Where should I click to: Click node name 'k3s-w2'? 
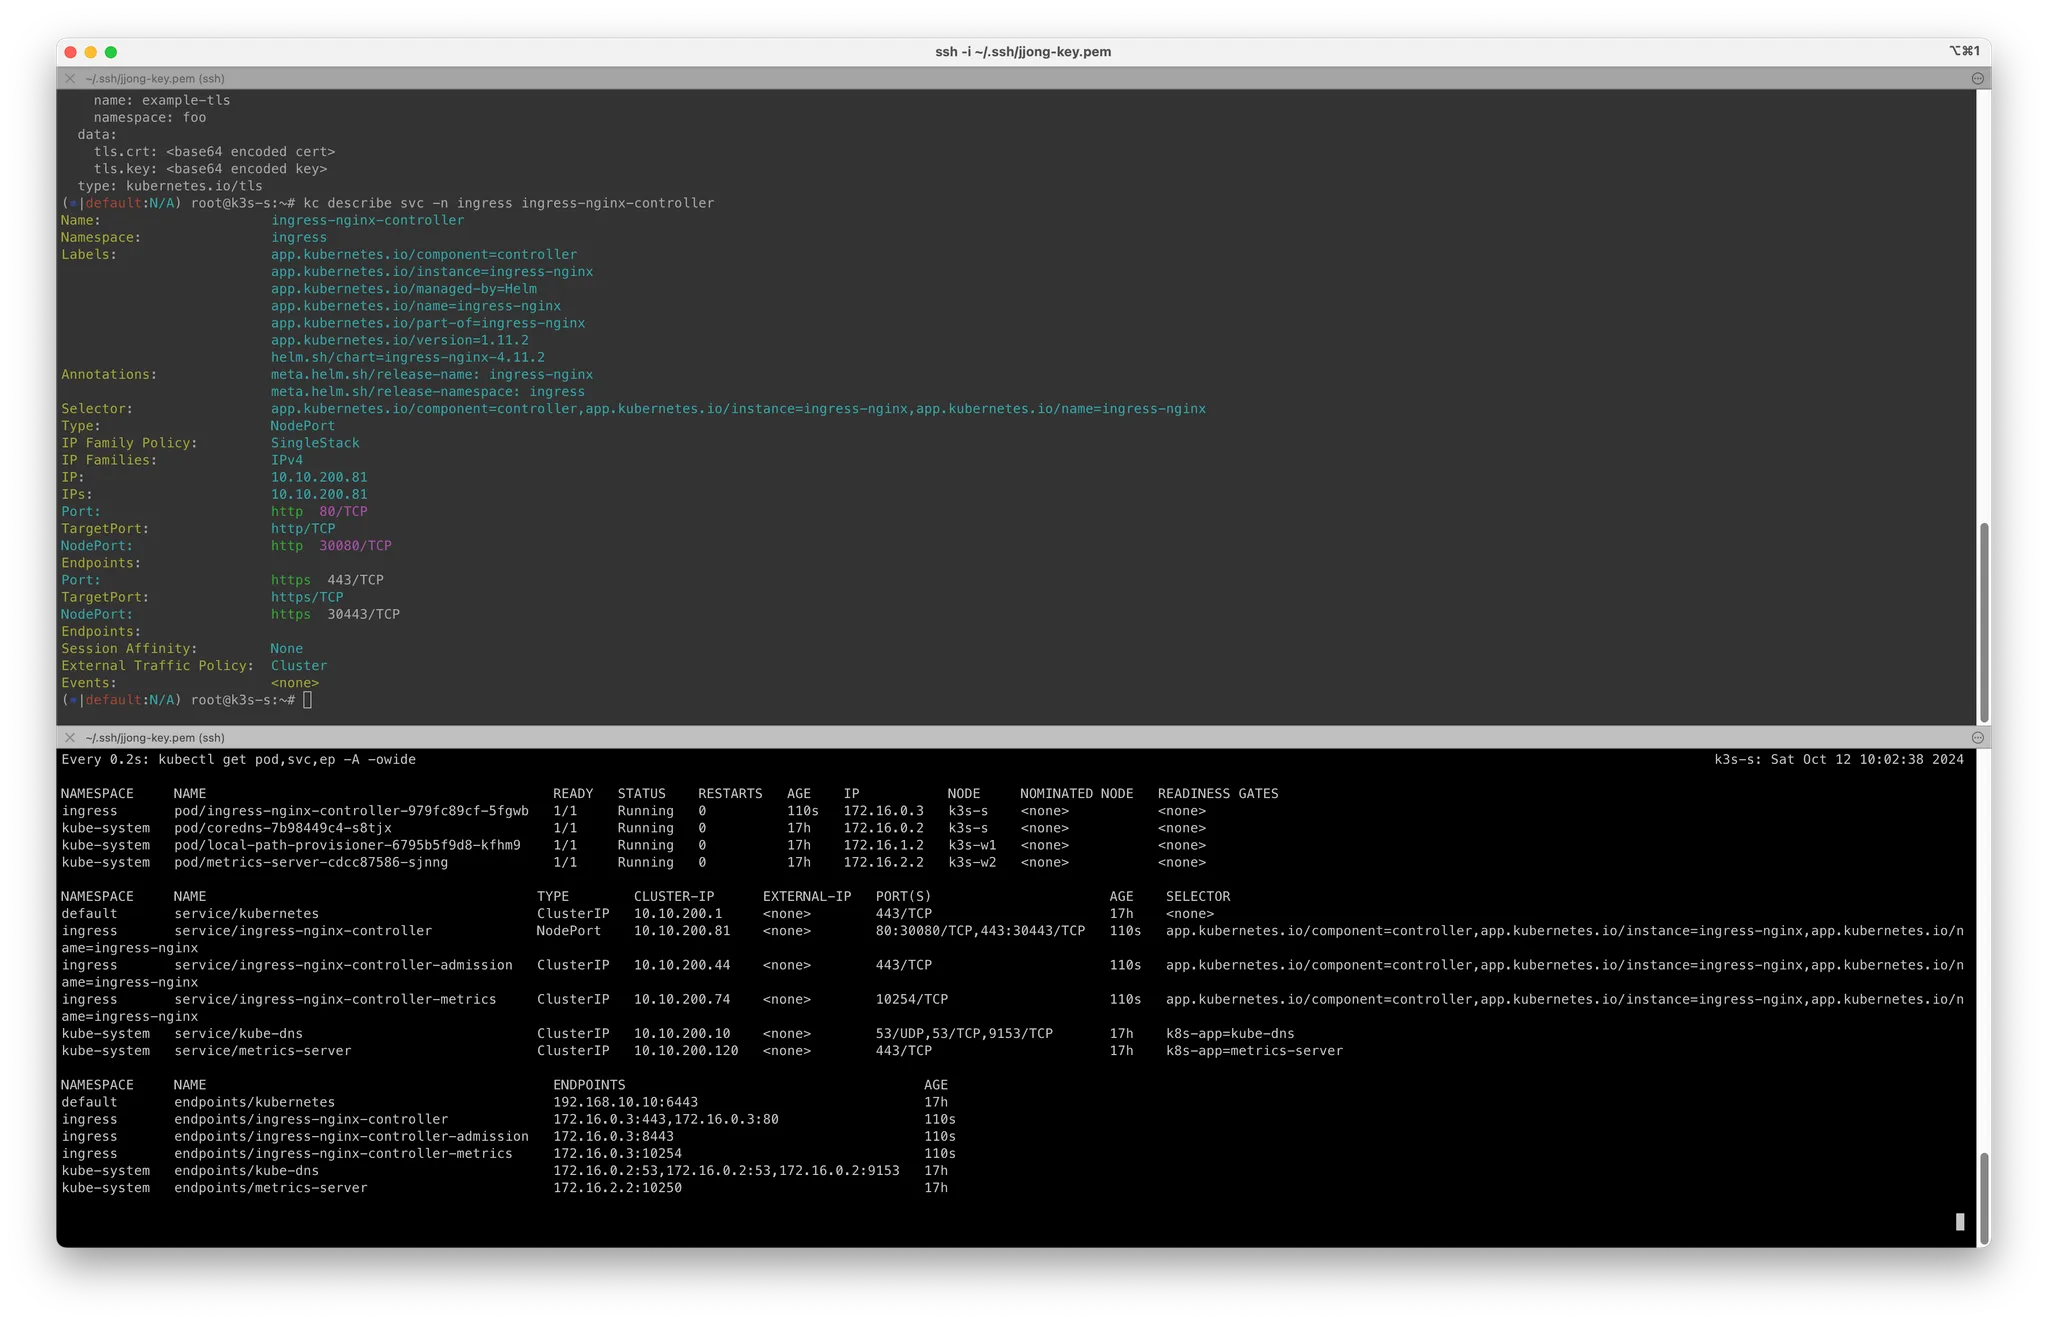coord(972,862)
